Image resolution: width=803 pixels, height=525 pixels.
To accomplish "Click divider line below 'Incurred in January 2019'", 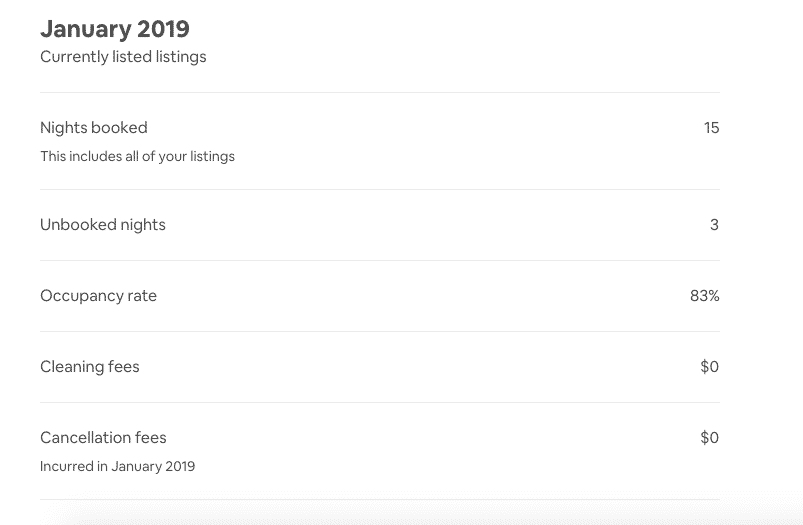I will 380,500.
